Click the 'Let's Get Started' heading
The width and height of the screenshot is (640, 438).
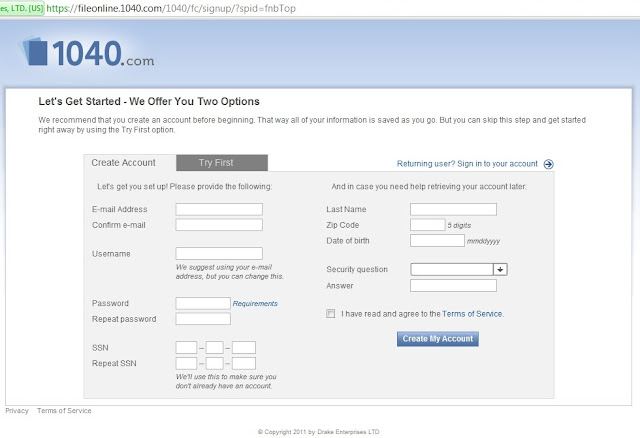(x=149, y=101)
